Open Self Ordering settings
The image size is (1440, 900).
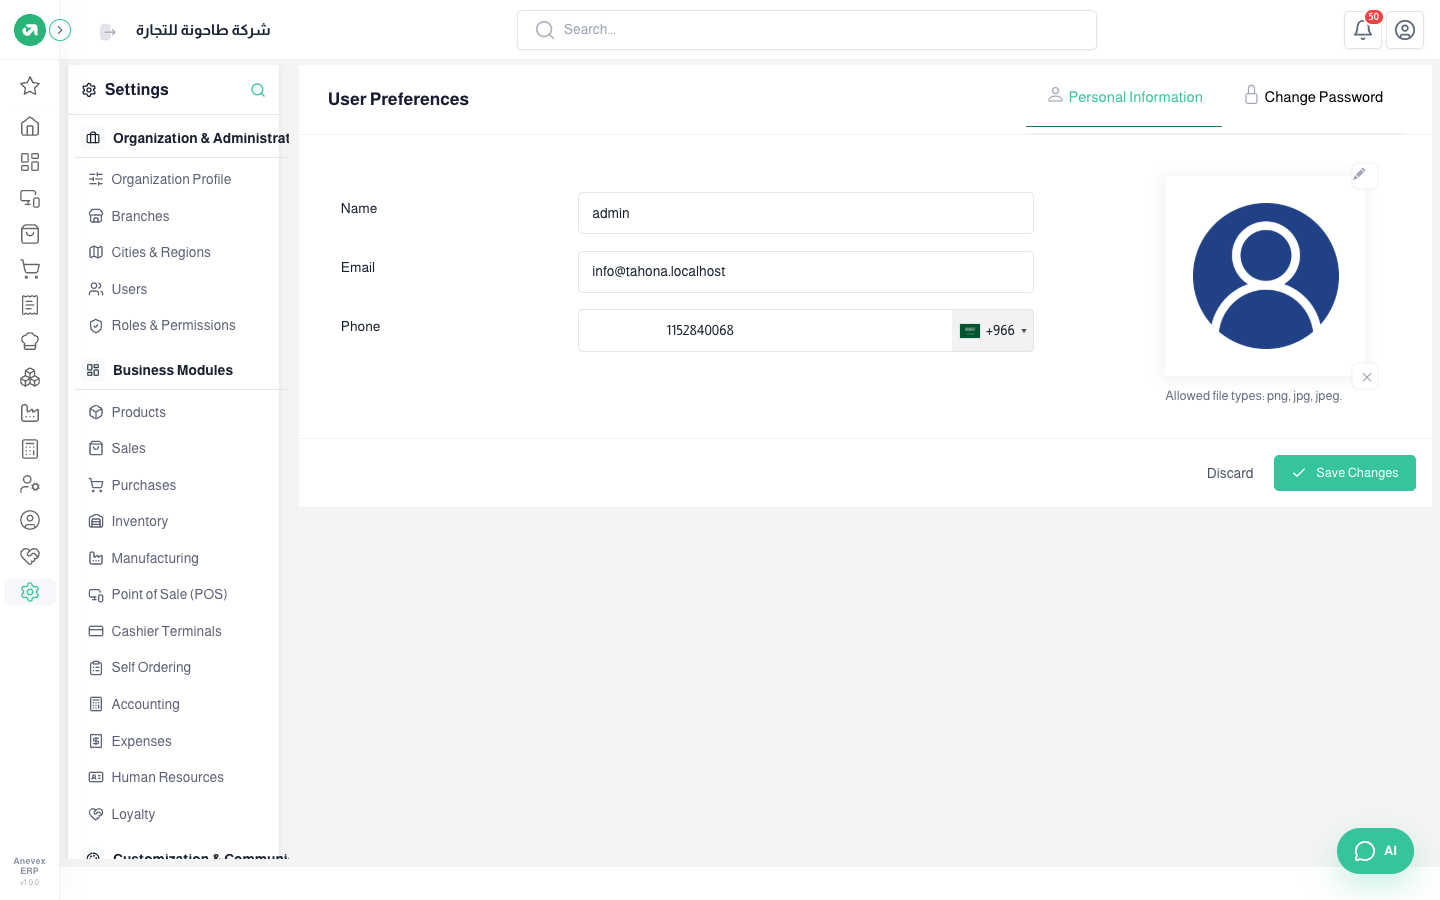click(151, 667)
